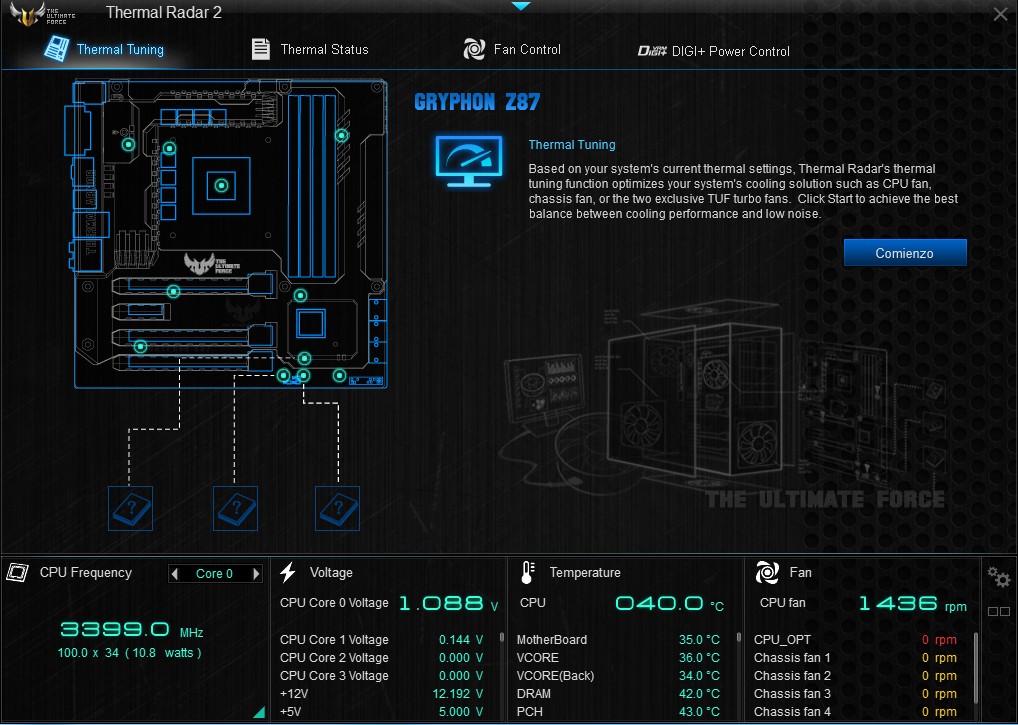Image resolution: width=1018 pixels, height=725 pixels.
Task: Click the 3399.0 MHz frequency readout
Action: tap(132, 630)
